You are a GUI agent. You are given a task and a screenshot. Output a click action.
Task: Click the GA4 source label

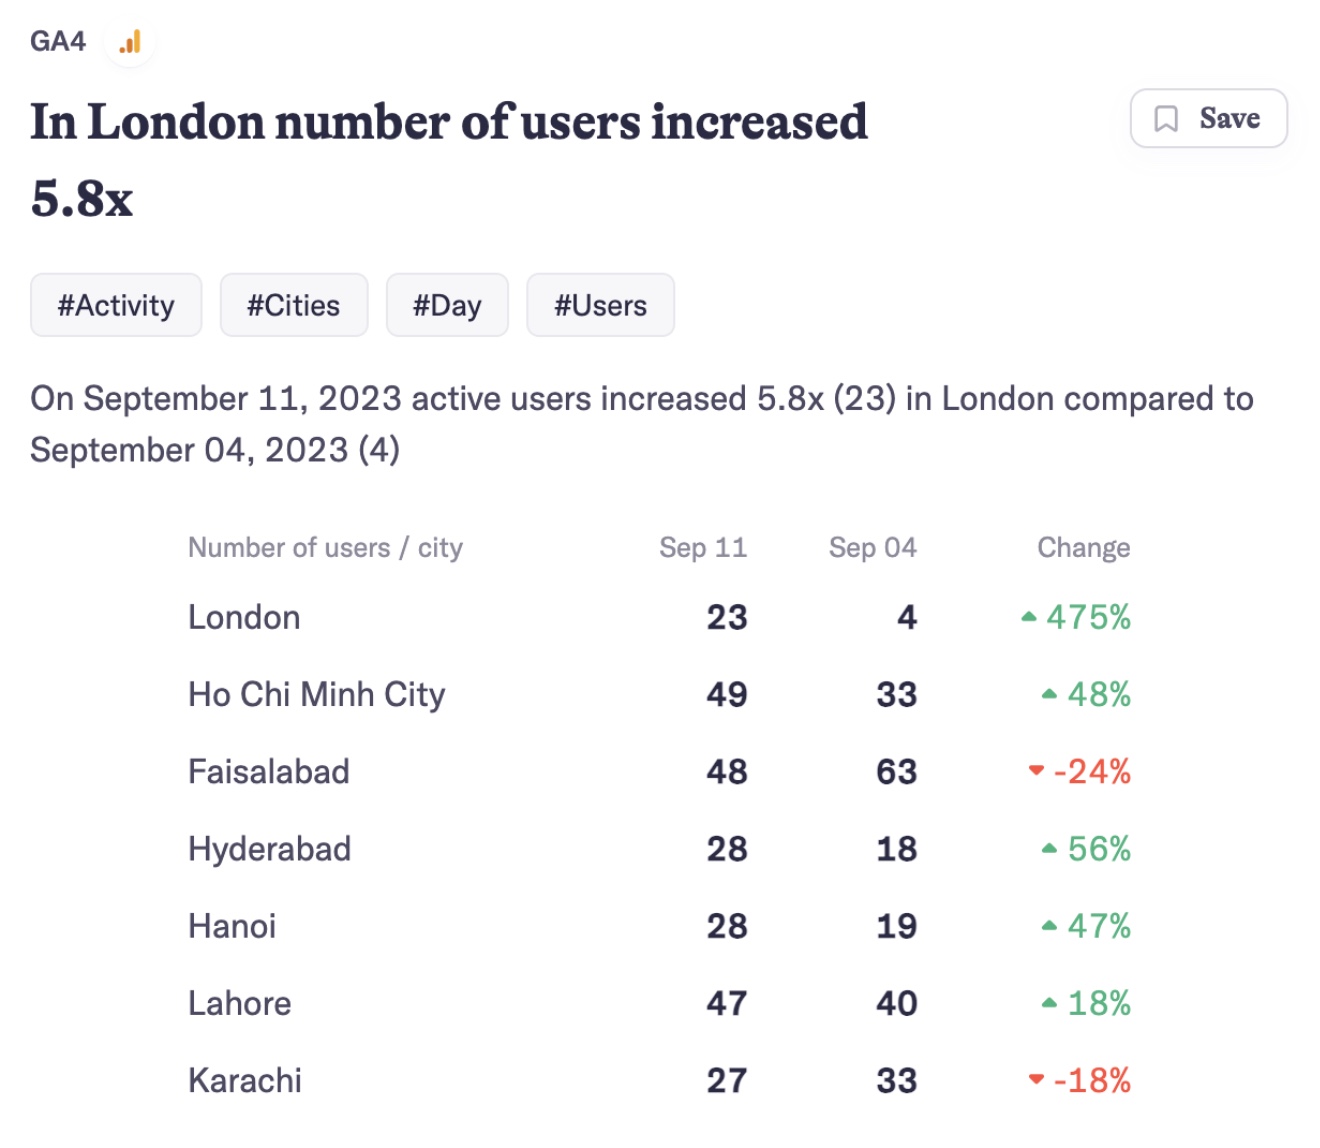[x=58, y=42]
